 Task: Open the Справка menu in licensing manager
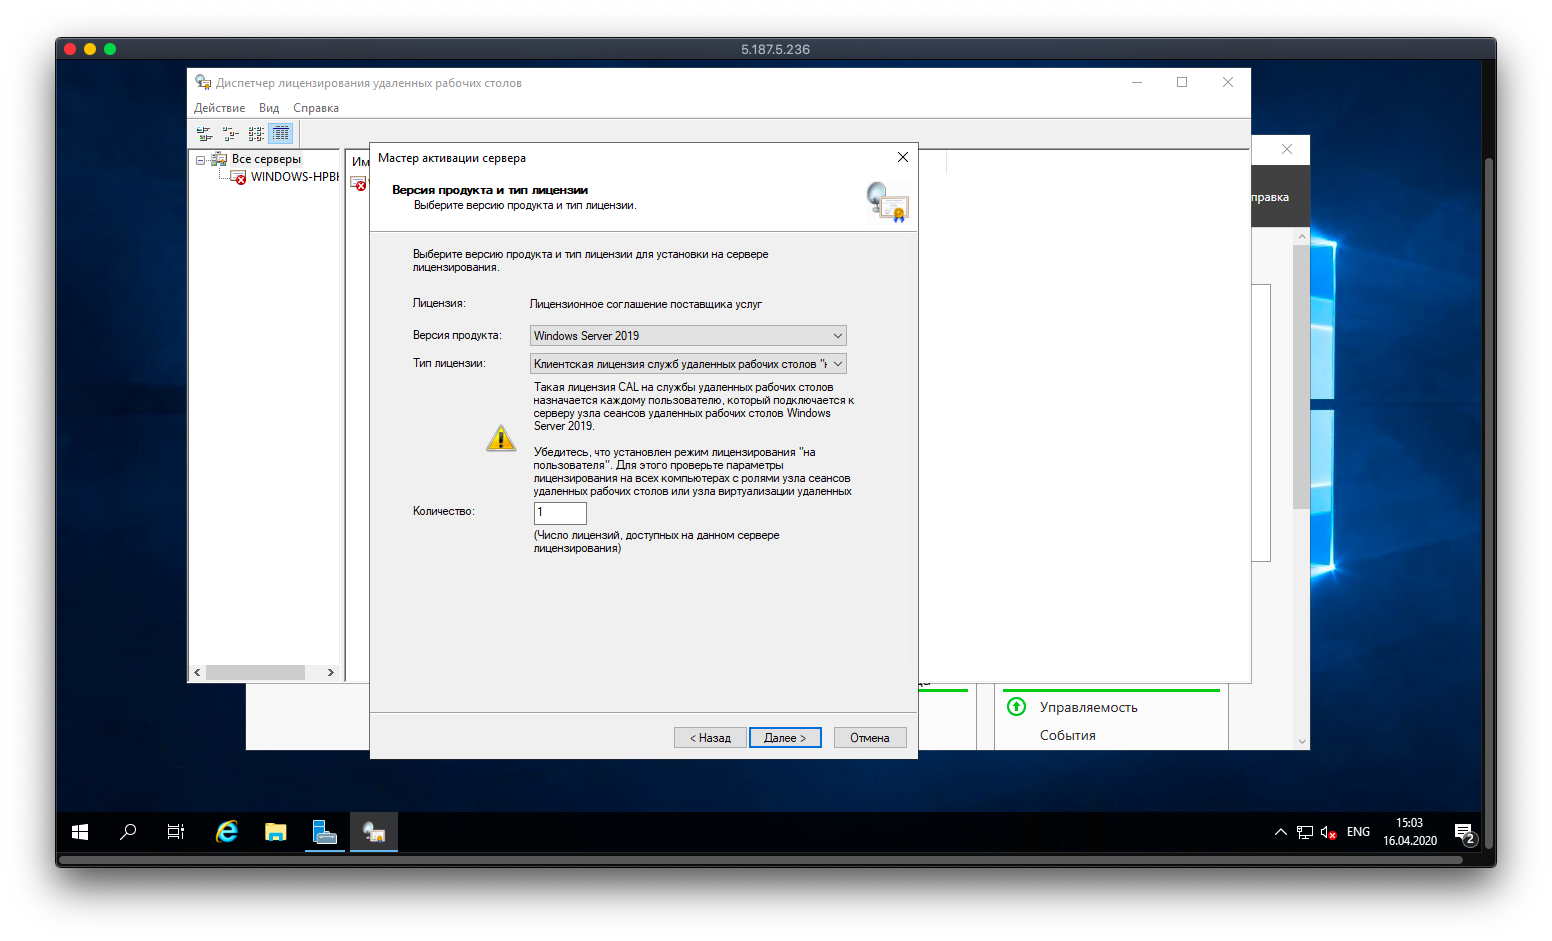(316, 108)
